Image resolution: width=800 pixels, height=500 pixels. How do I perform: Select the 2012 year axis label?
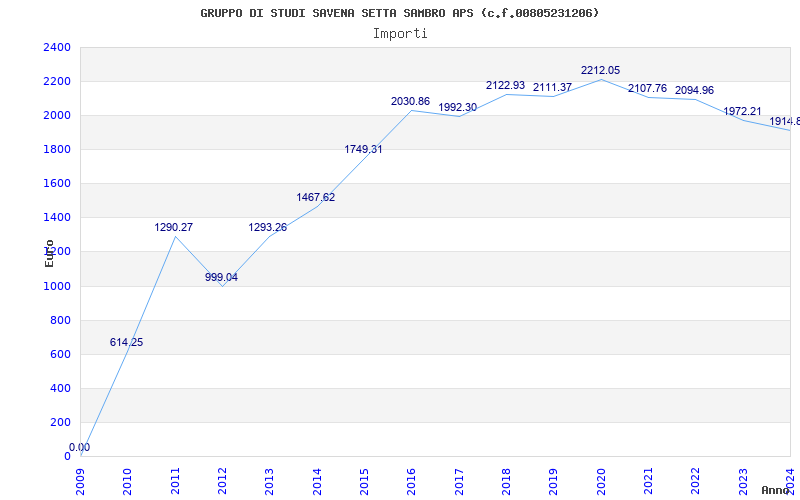click(222, 482)
